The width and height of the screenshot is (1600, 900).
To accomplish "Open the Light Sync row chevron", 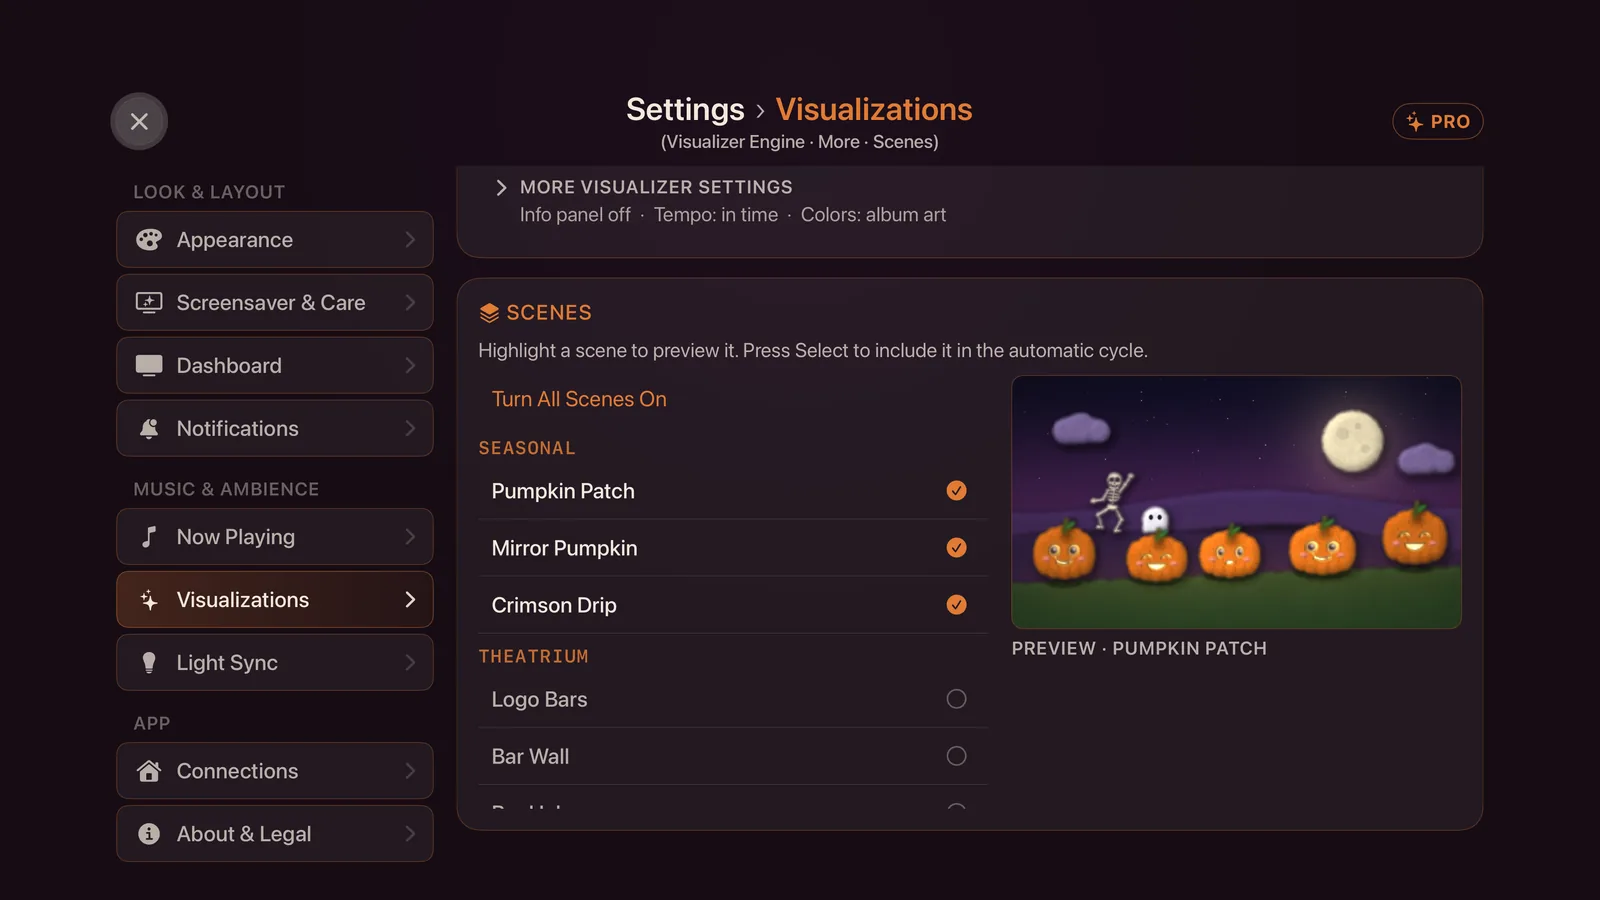I will click(x=410, y=663).
